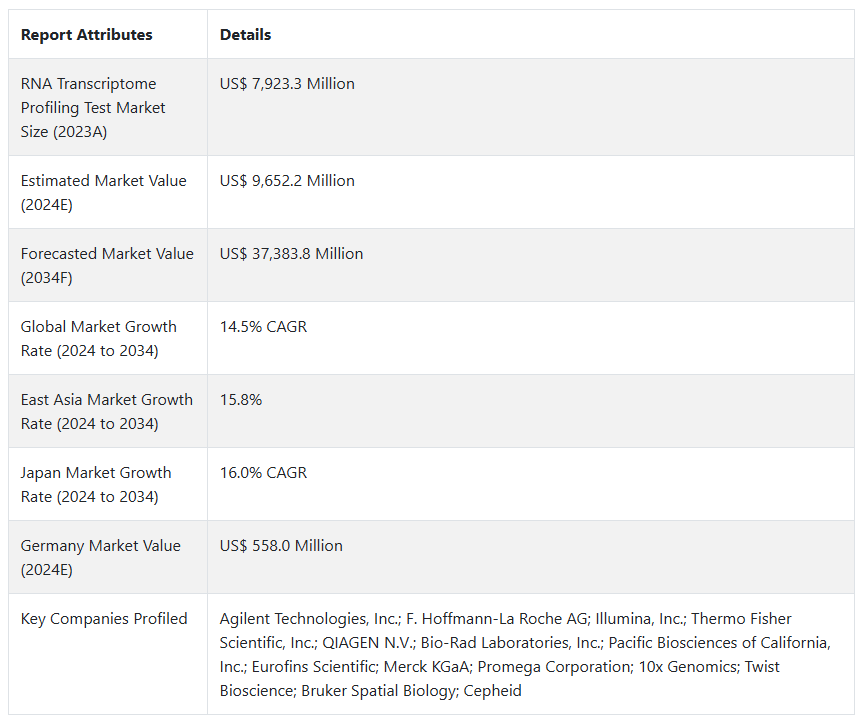
Task: Select the Estimated Market Value (2024E) label
Action: pos(103,193)
